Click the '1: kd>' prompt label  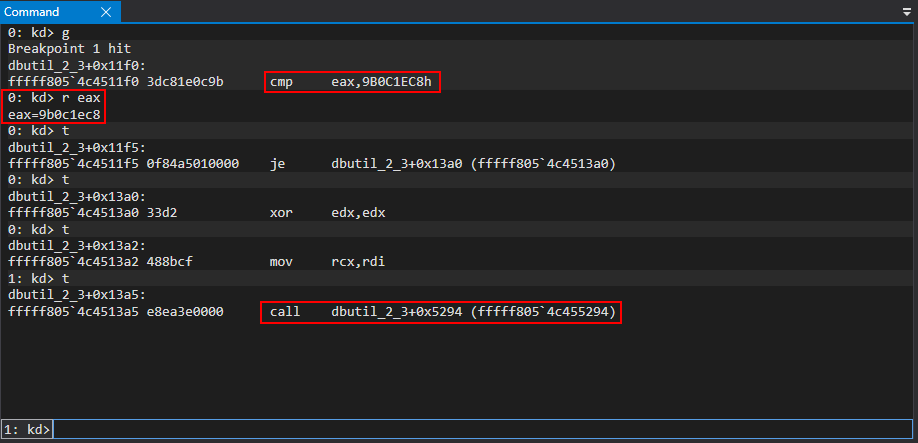(27, 429)
